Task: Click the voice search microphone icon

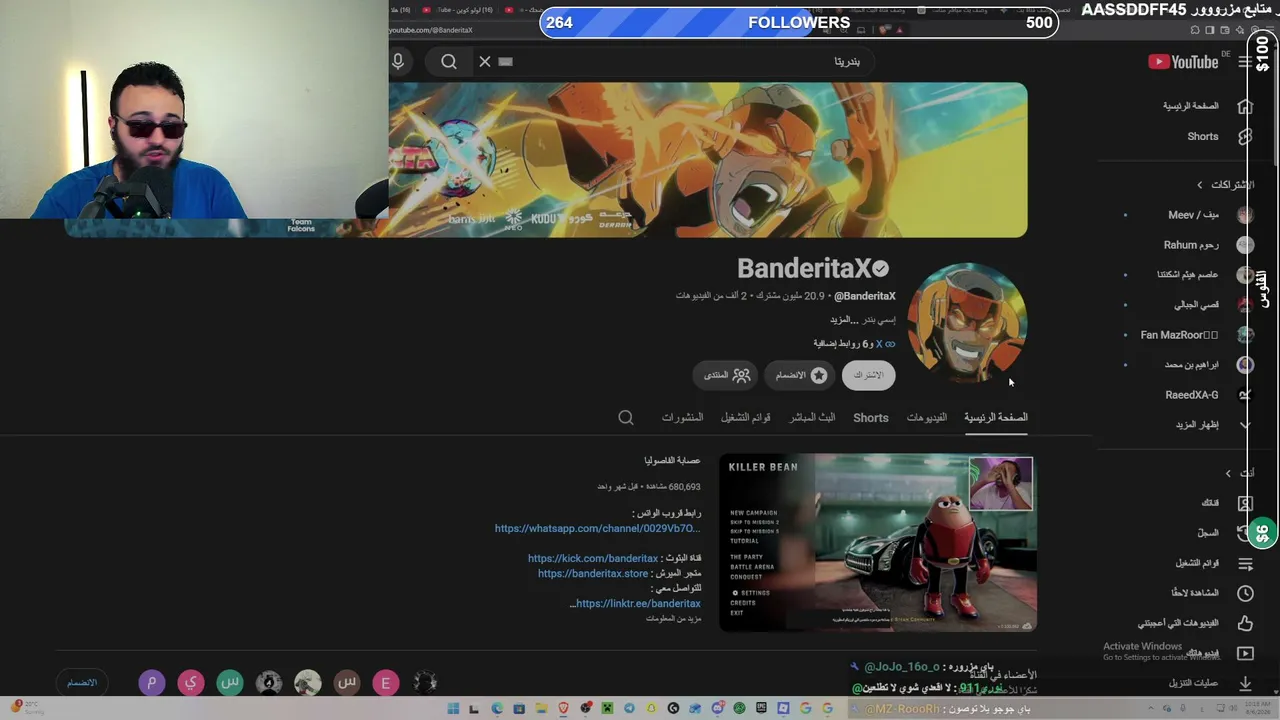Action: 398,61
